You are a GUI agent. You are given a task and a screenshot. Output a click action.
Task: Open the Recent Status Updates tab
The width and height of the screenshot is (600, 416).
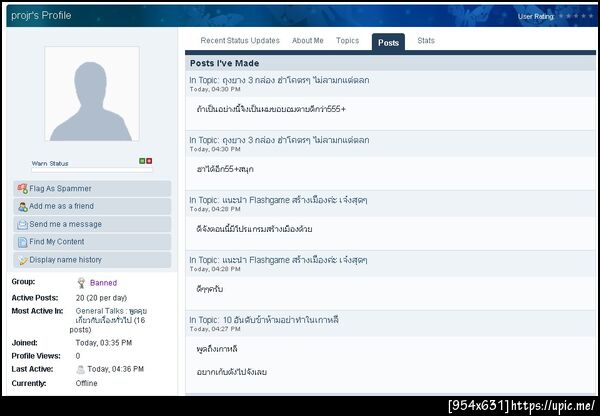pos(240,41)
